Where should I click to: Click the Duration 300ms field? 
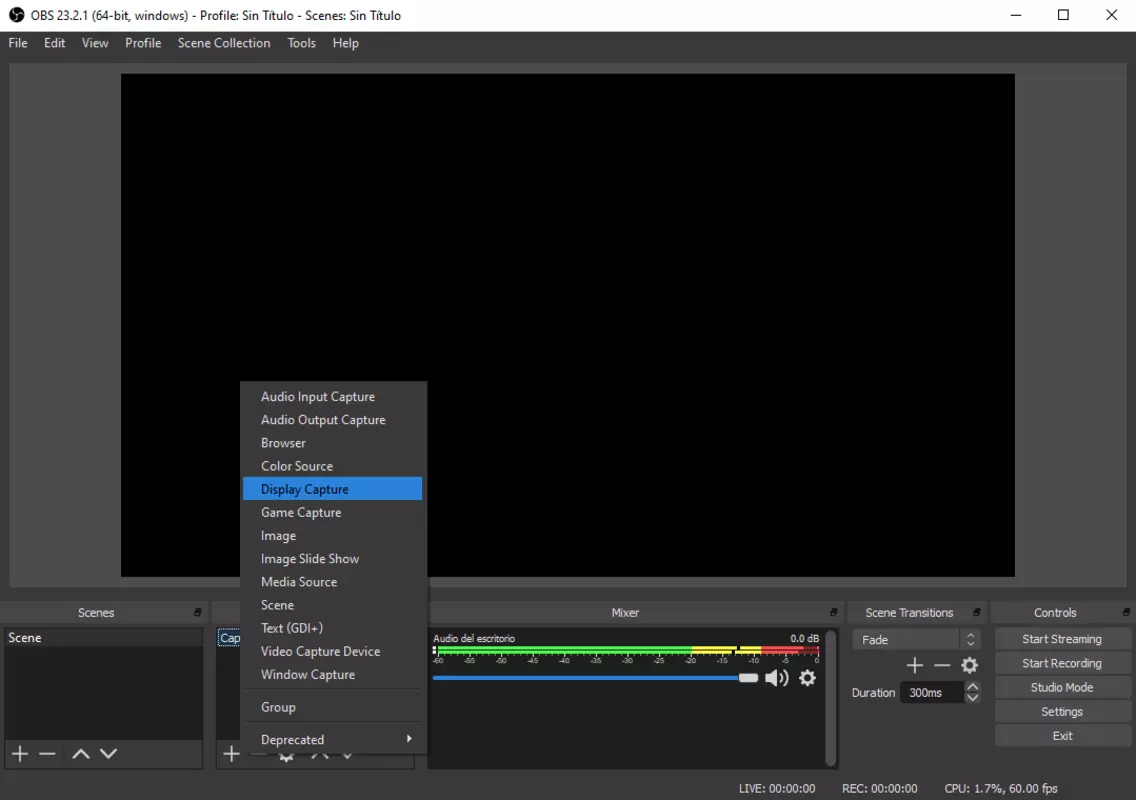[933, 693]
